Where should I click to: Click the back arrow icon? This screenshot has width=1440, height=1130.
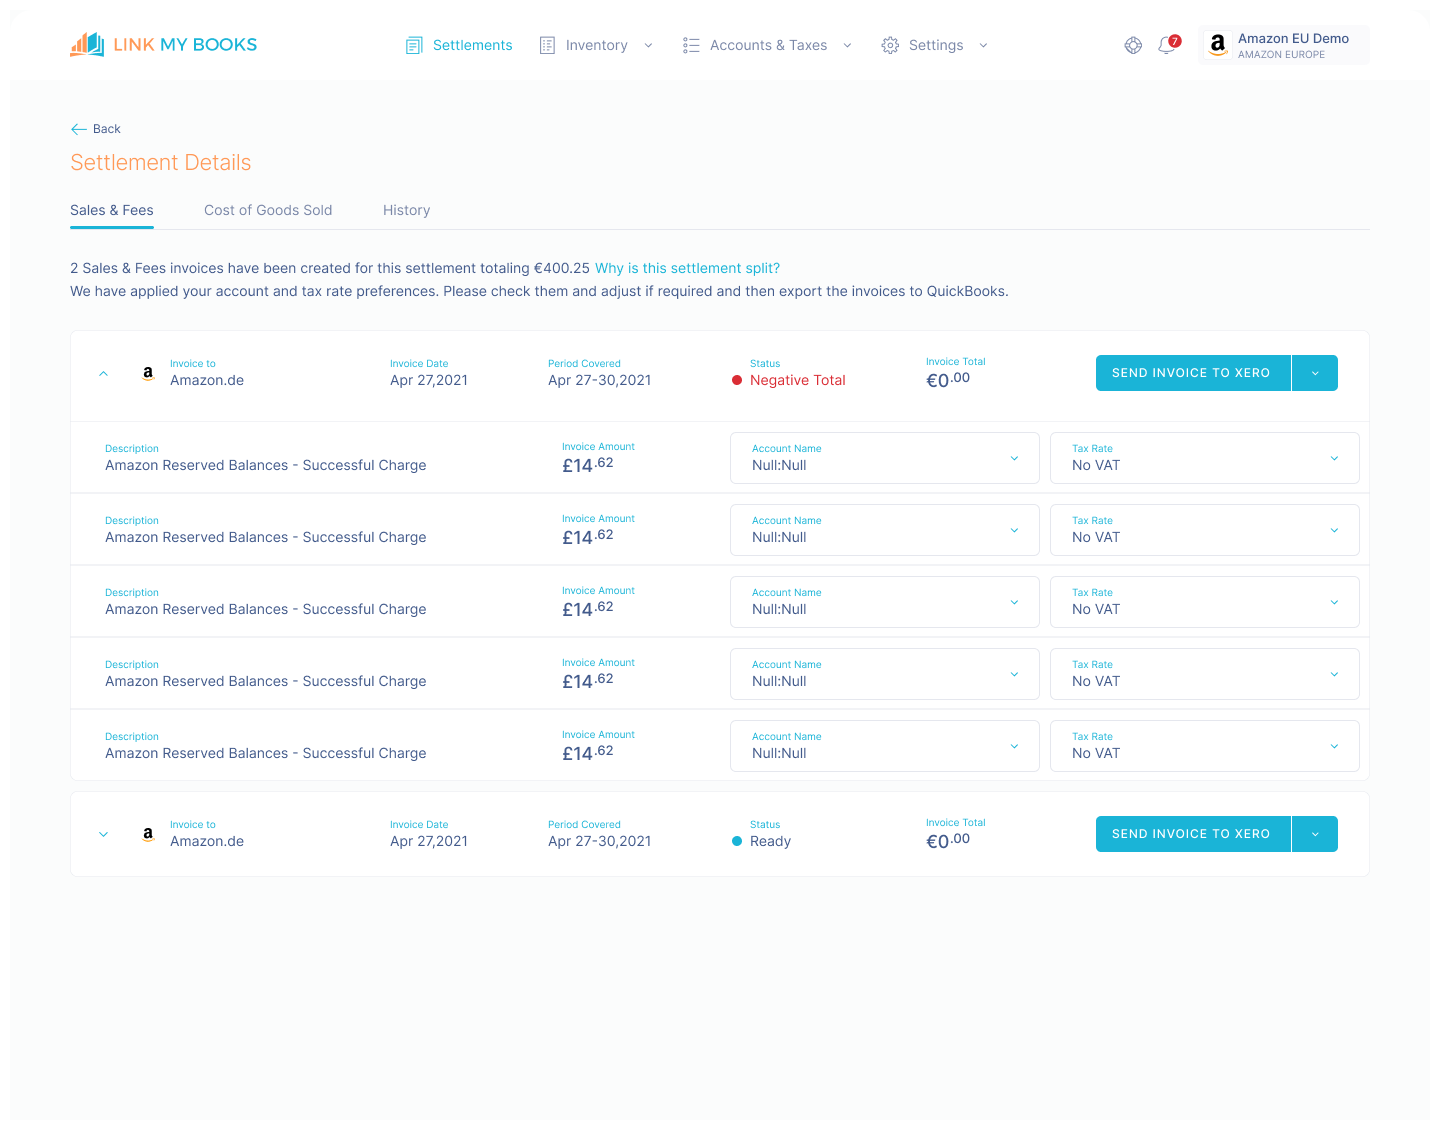(x=79, y=129)
